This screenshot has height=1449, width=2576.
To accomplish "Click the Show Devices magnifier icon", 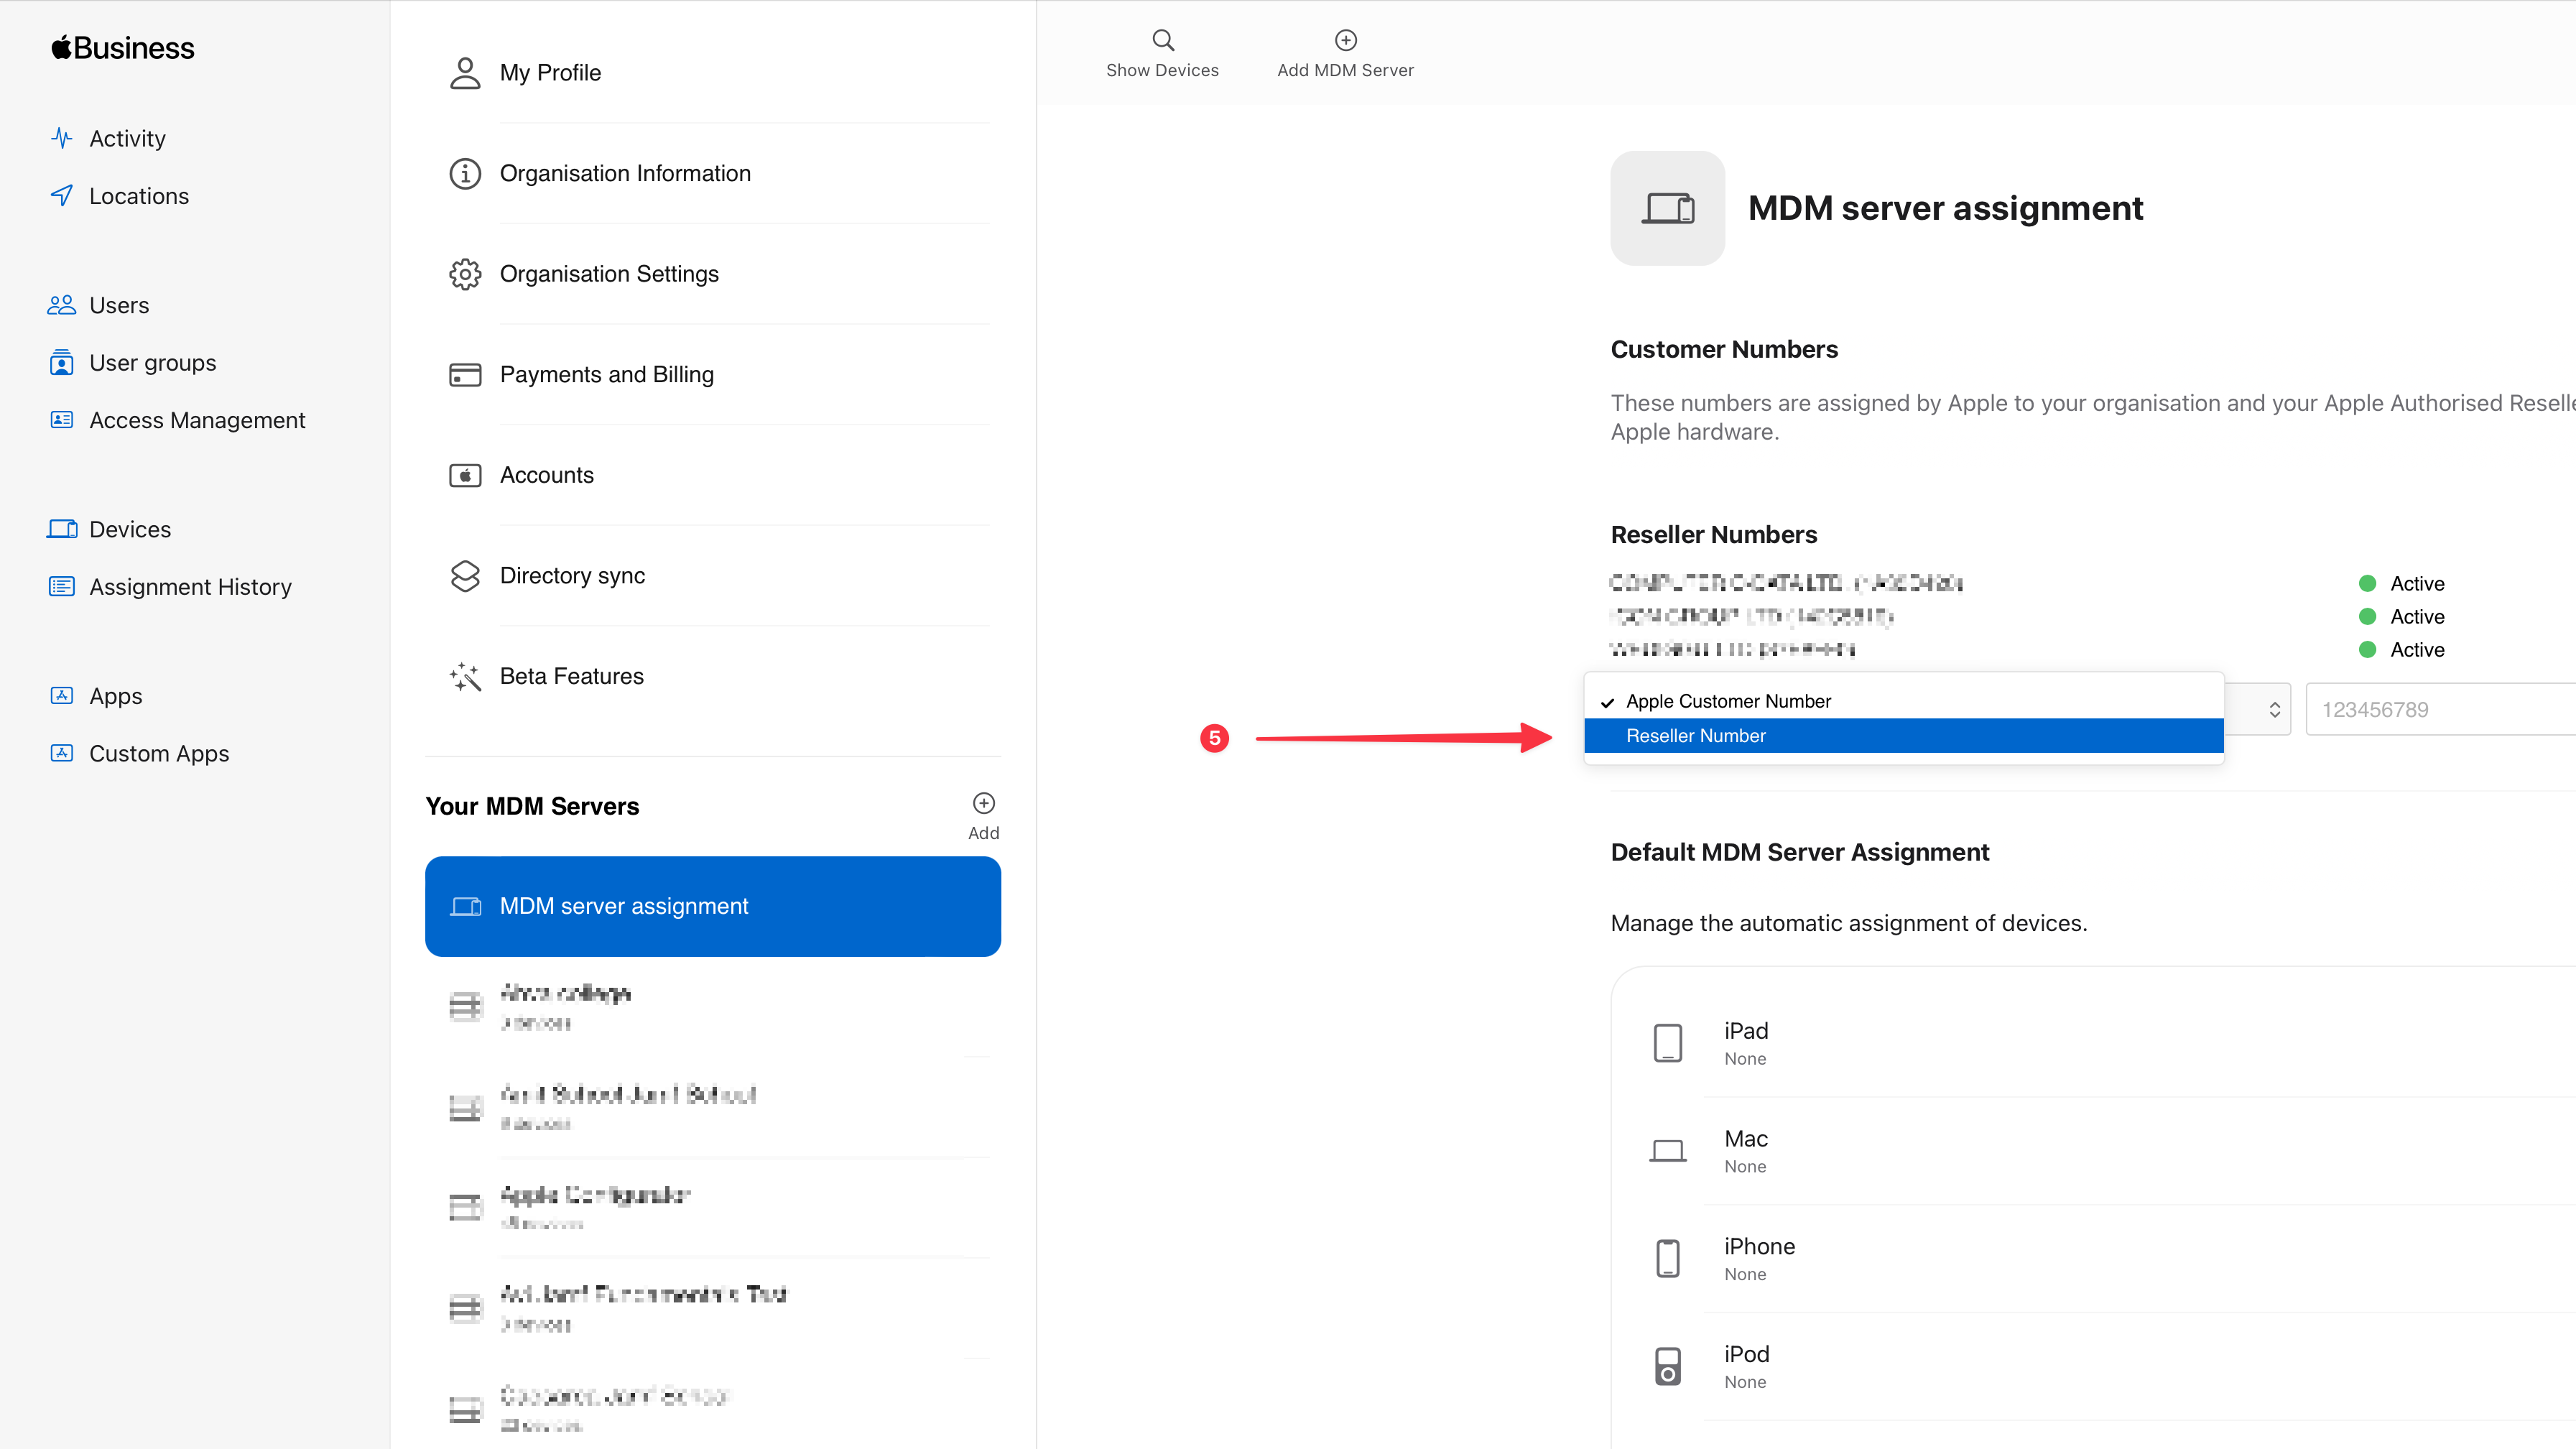I will tap(1162, 40).
